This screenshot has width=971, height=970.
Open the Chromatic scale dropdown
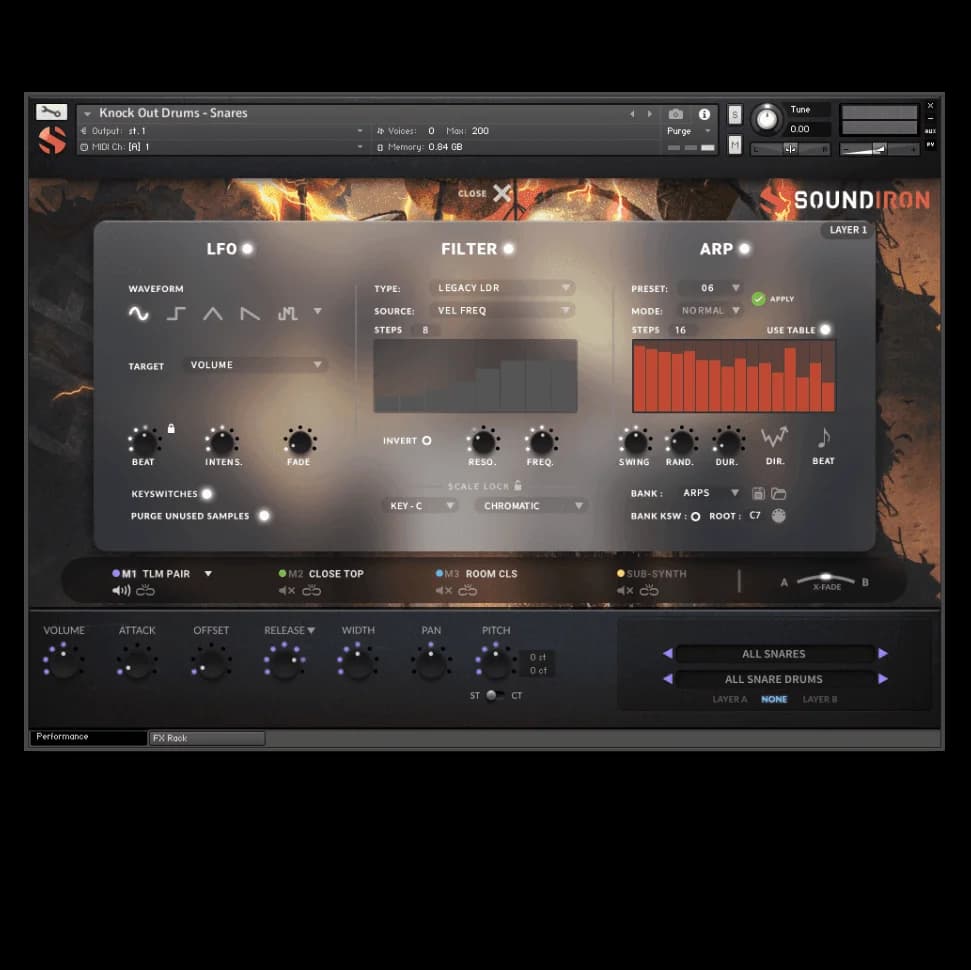pyautogui.click(x=531, y=506)
